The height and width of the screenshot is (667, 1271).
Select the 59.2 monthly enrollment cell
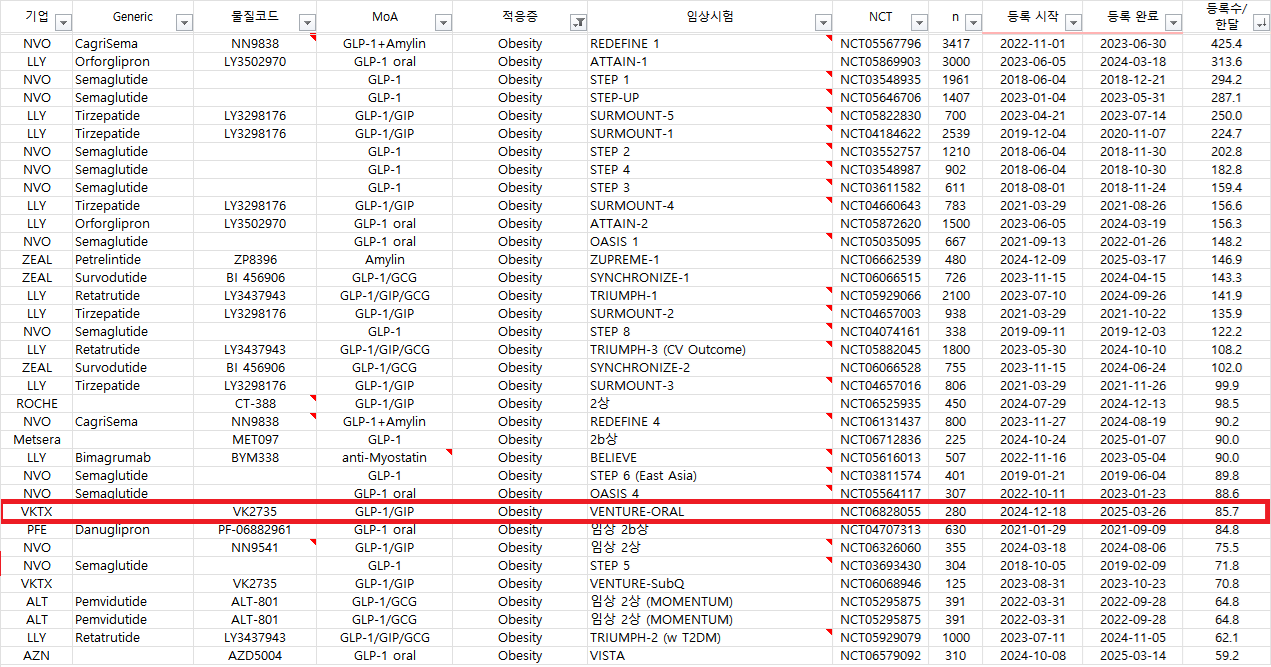click(x=1226, y=656)
